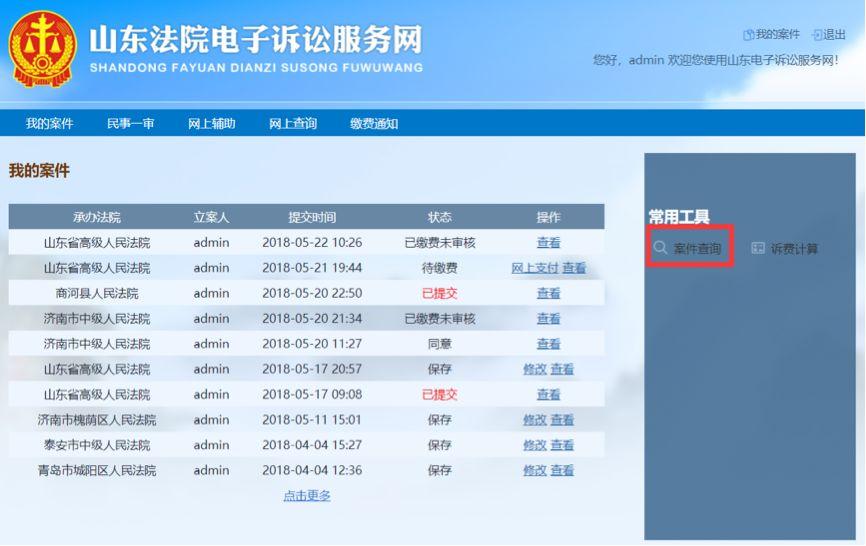Click the 同意 status cell
This screenshot has height=546, width=866.
pos(440,344)
